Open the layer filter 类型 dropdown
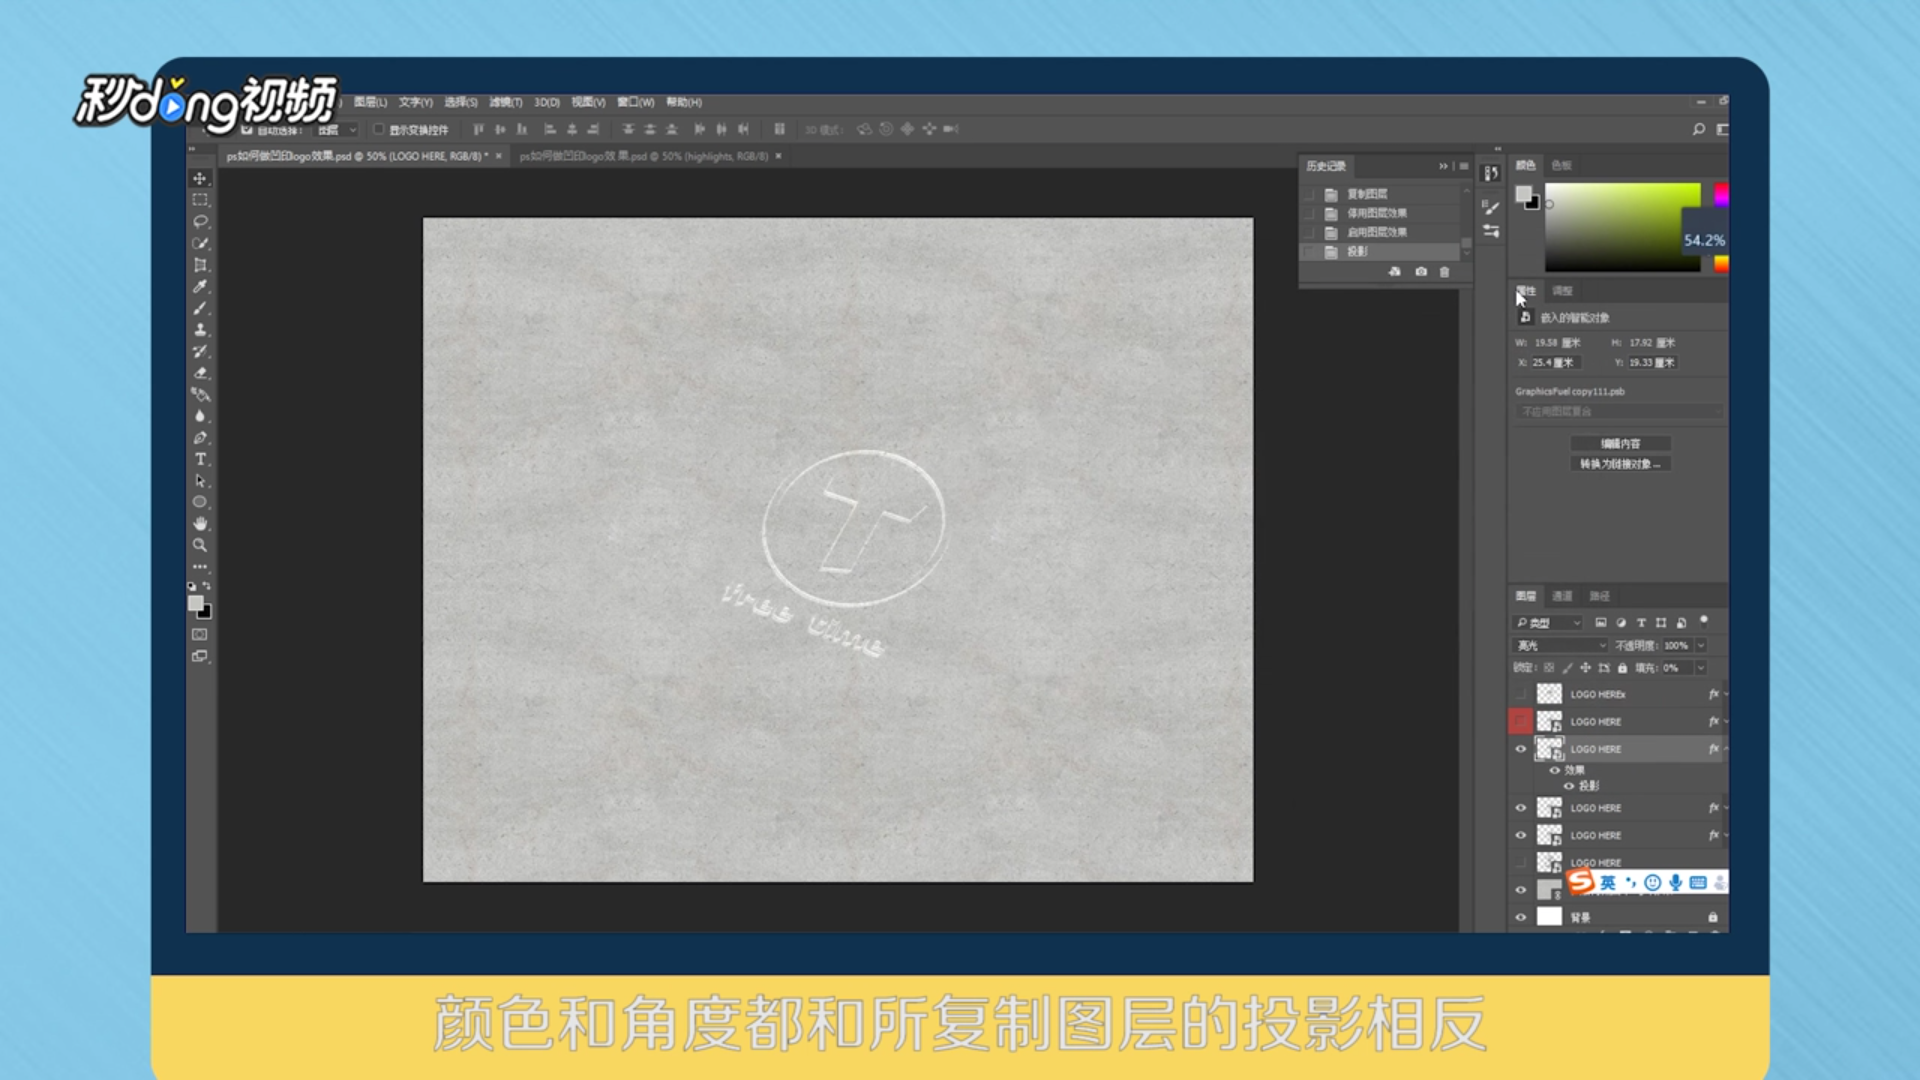Viewport: 1920px width, 1080px height. (1549, 623)
